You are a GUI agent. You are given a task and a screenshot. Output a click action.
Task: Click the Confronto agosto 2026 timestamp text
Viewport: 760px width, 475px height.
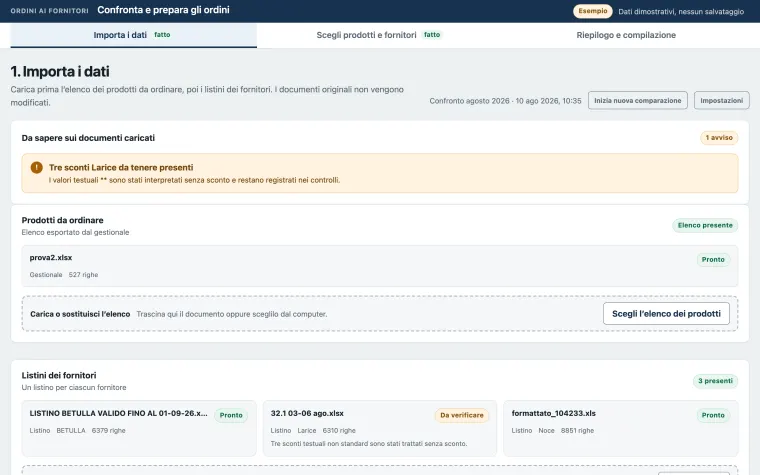click(x=505, y=101)
